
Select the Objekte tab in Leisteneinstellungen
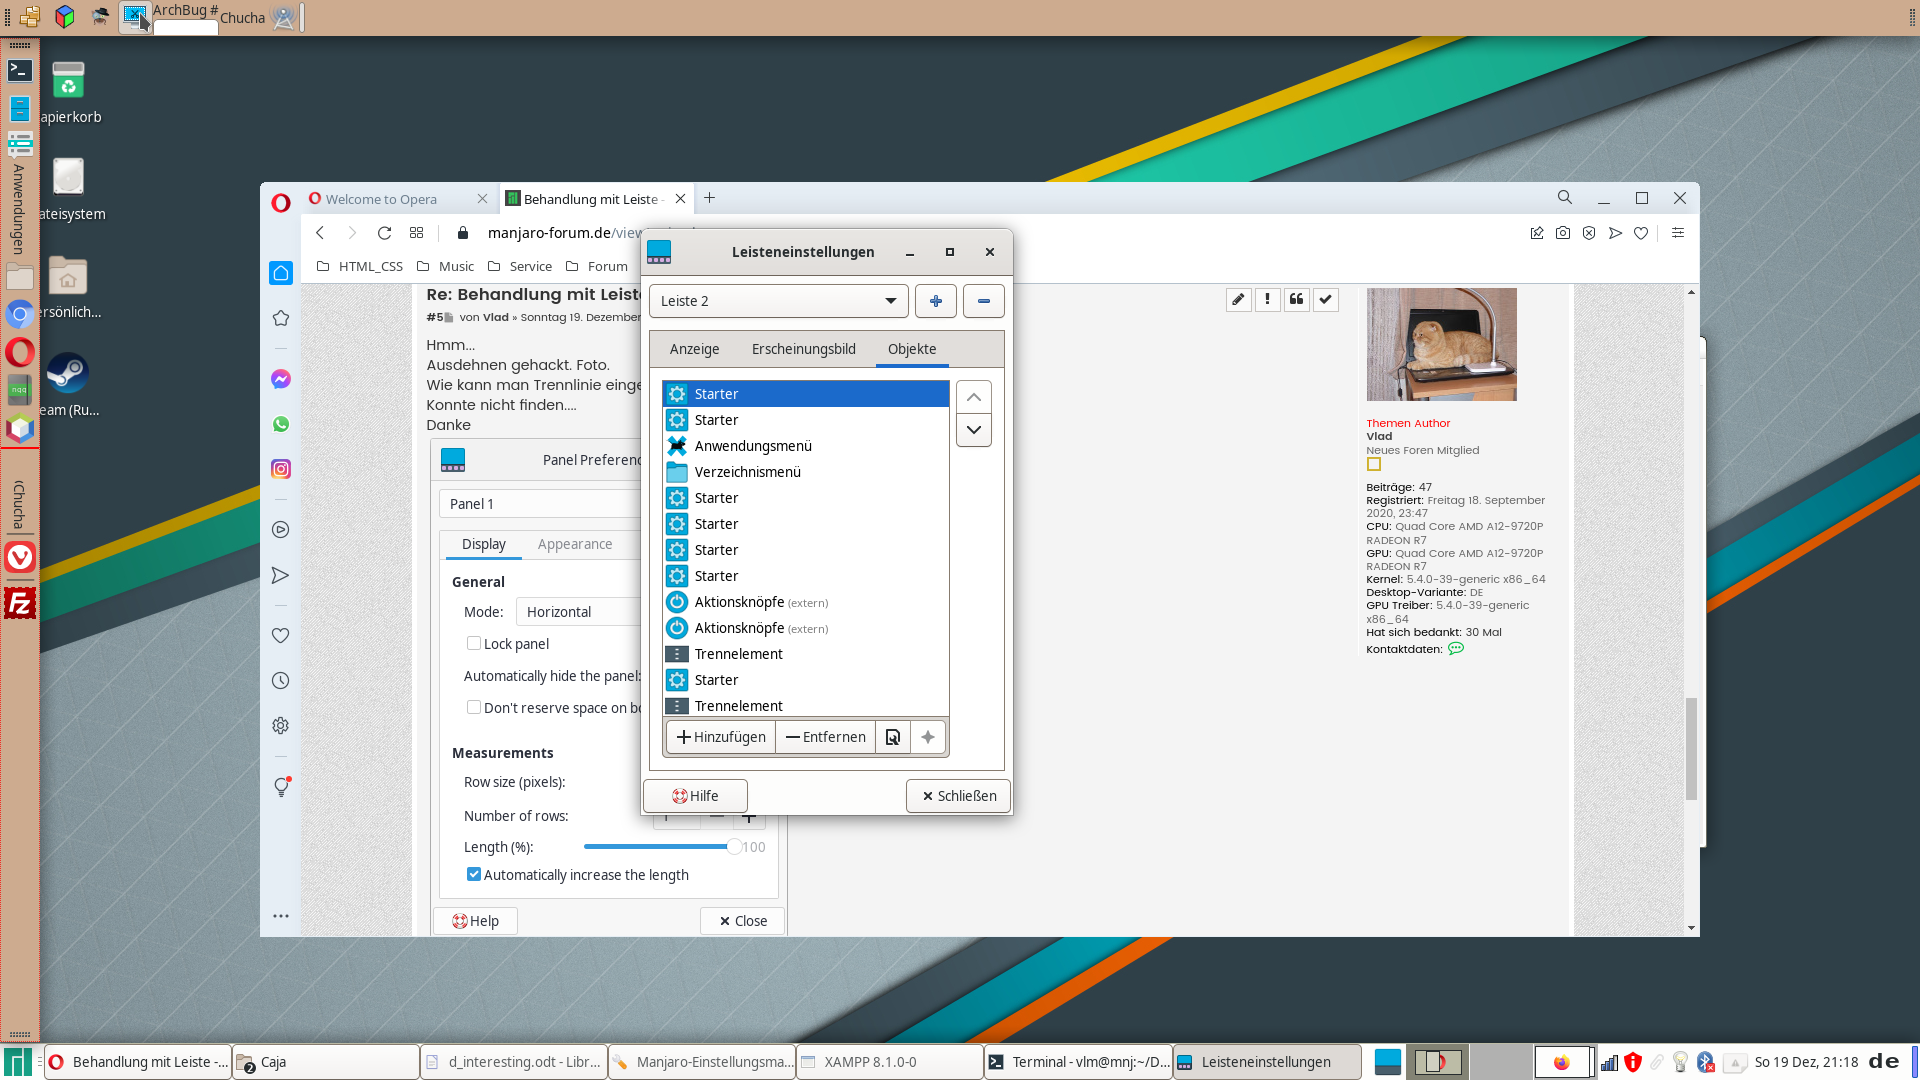pos(911,348)
